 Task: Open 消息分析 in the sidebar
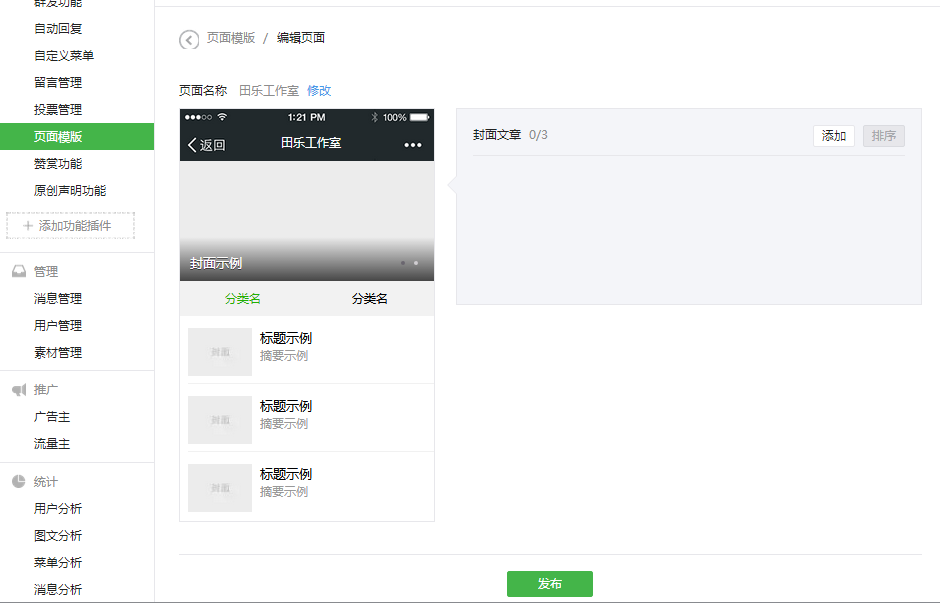pos(58,589)
